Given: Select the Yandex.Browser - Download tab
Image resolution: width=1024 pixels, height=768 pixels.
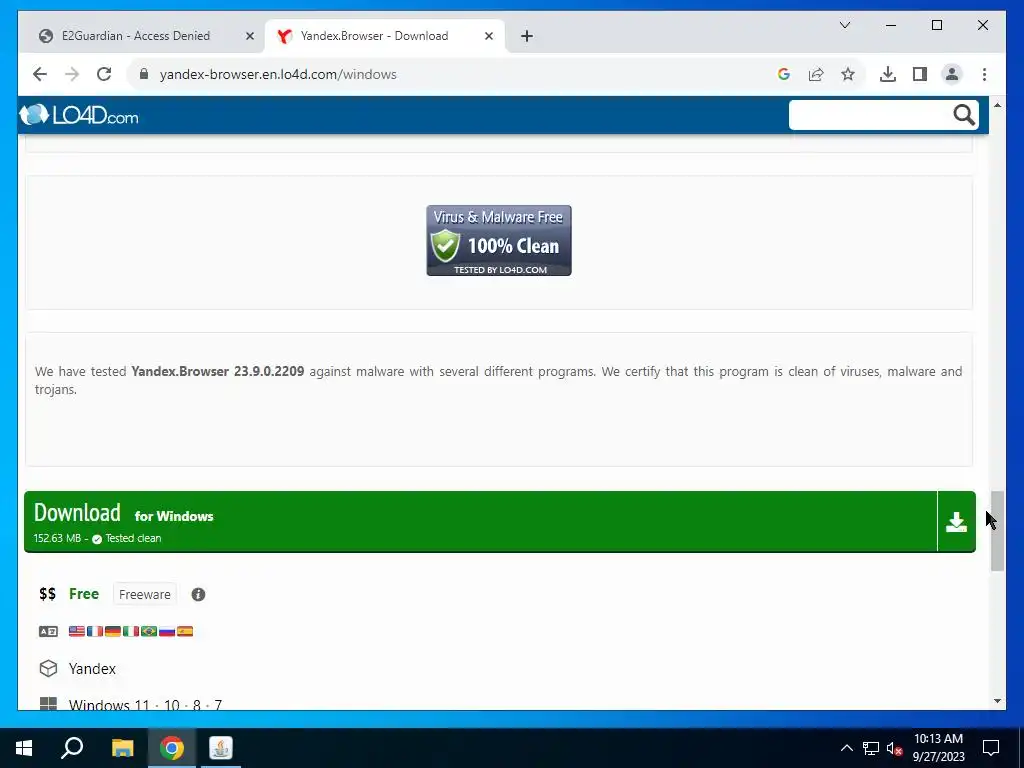Looking at the screenshot, I should tap(374, 36).
